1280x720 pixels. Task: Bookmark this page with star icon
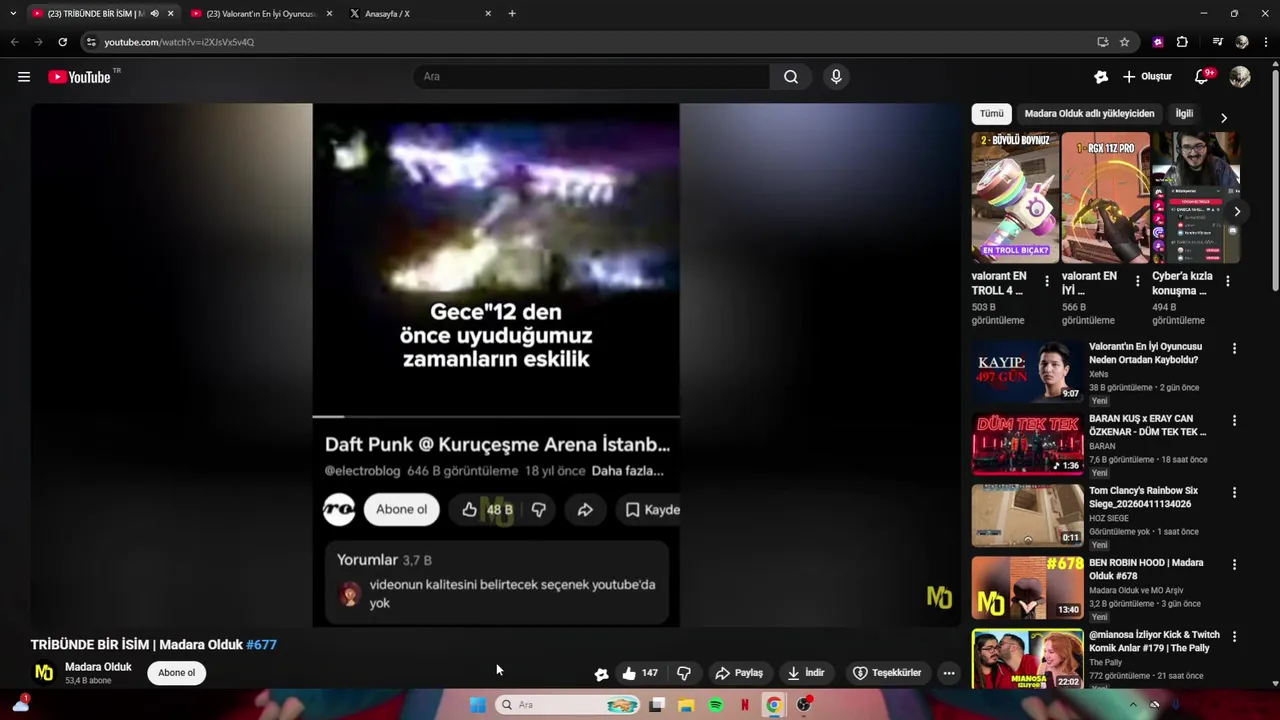click(x=1124, y=42)
